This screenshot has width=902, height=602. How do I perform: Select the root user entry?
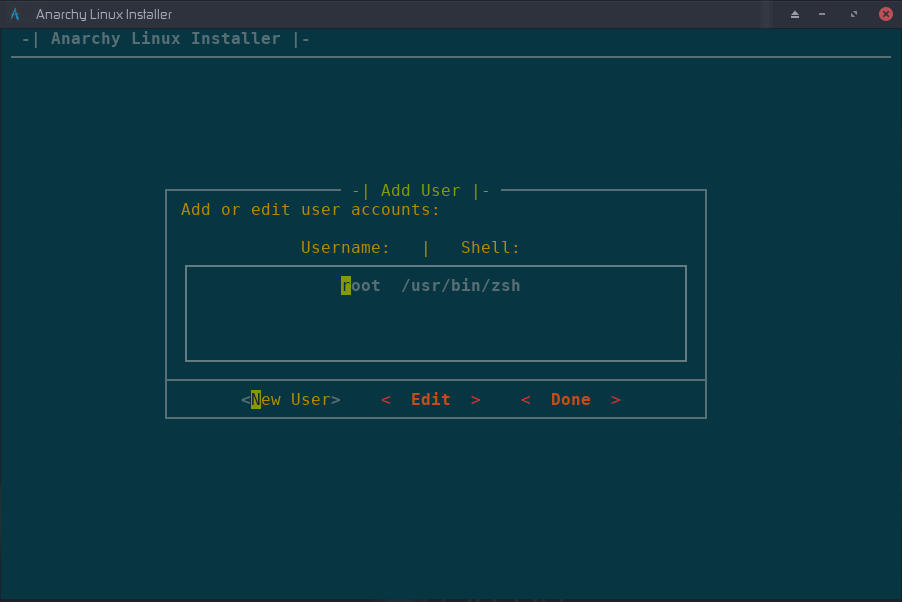360,285
